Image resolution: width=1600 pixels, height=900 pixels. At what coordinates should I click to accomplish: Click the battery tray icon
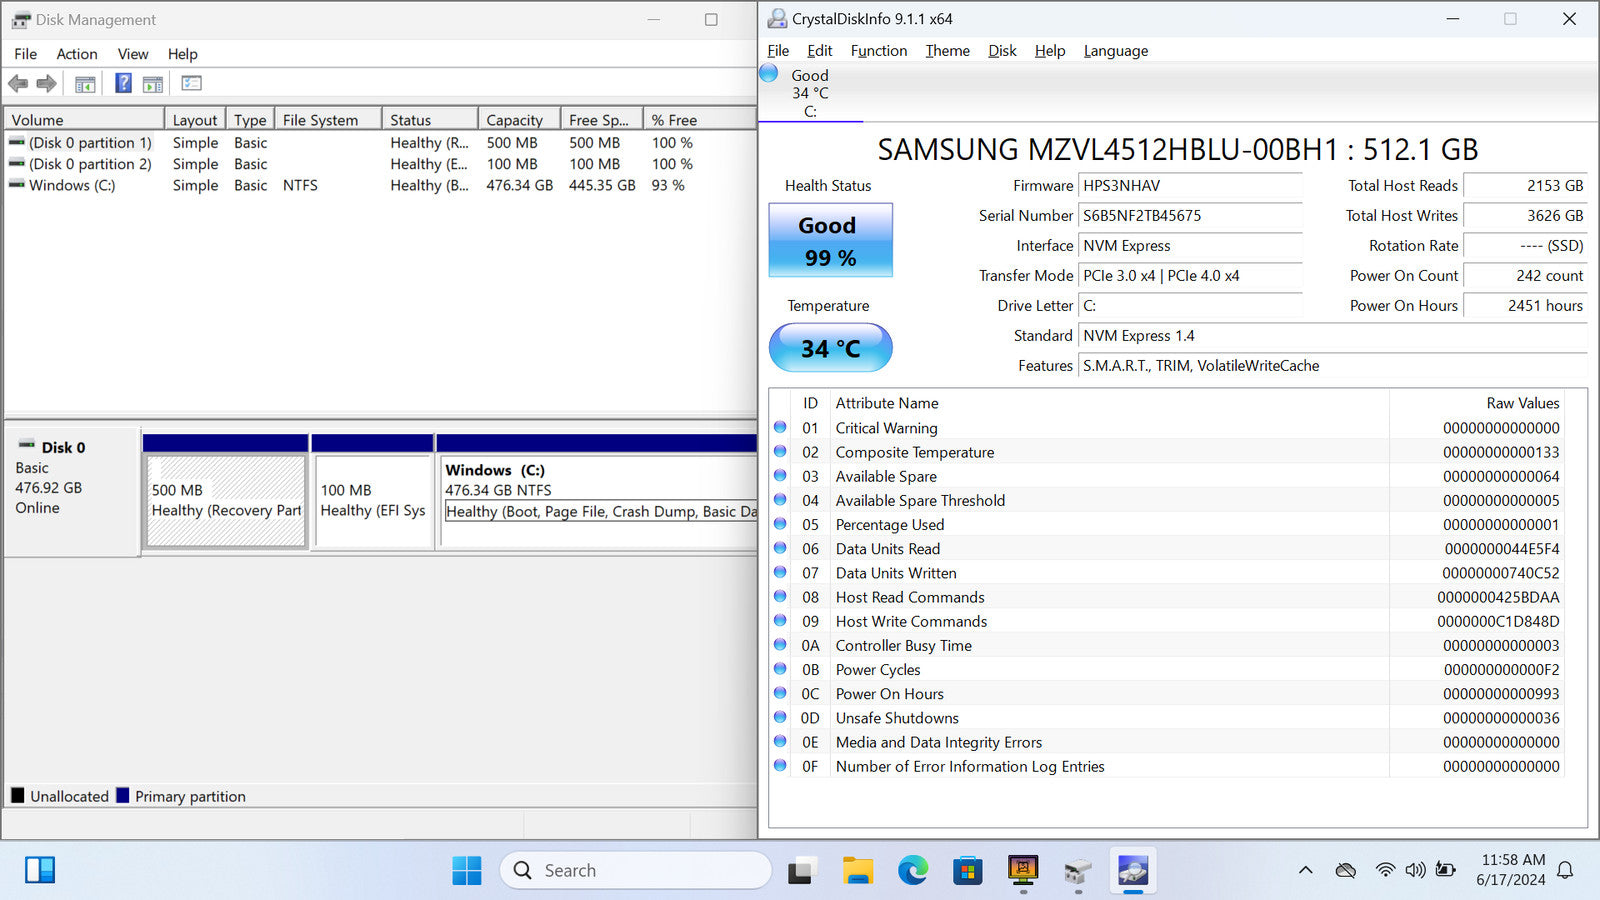[x=1446, y=870]
